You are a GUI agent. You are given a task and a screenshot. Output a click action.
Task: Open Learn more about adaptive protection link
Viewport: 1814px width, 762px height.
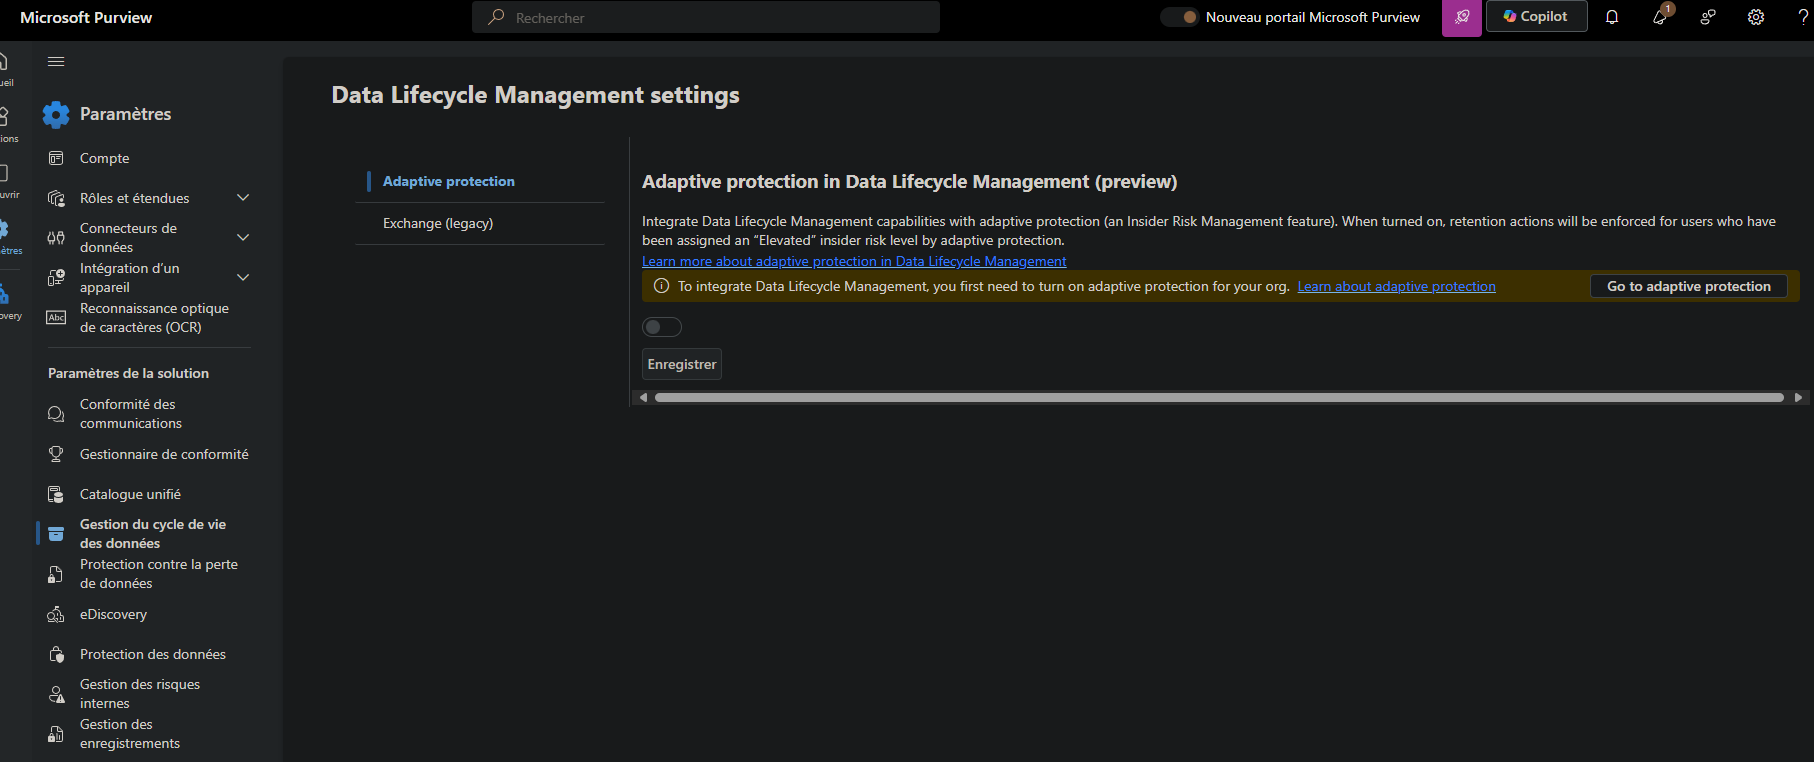pyautogui.click(x=854, y=261)
